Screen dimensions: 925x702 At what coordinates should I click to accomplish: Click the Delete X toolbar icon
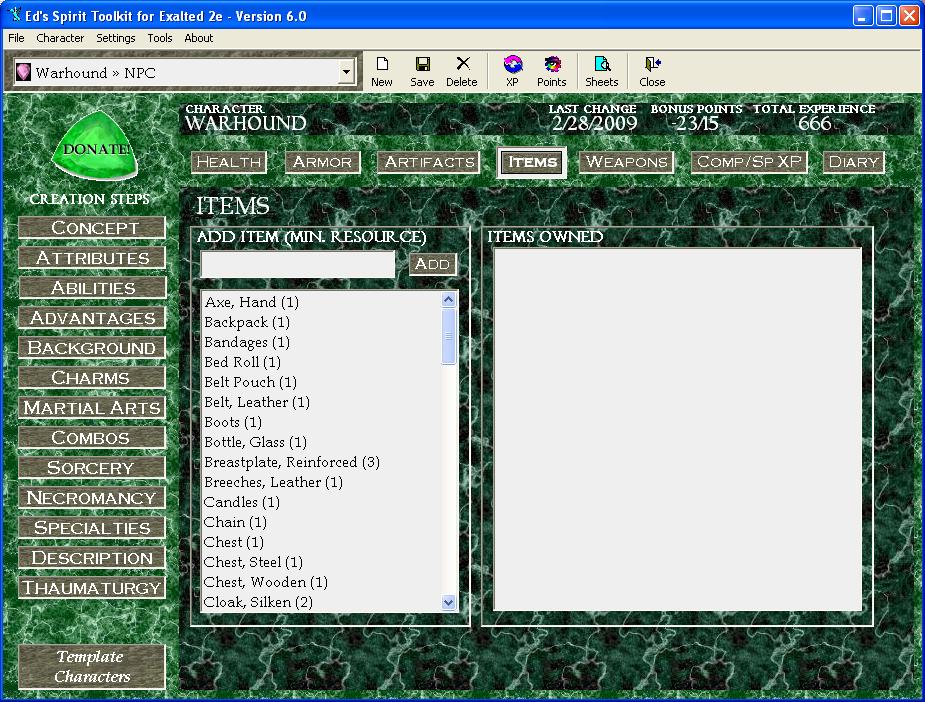coord(463,63)
